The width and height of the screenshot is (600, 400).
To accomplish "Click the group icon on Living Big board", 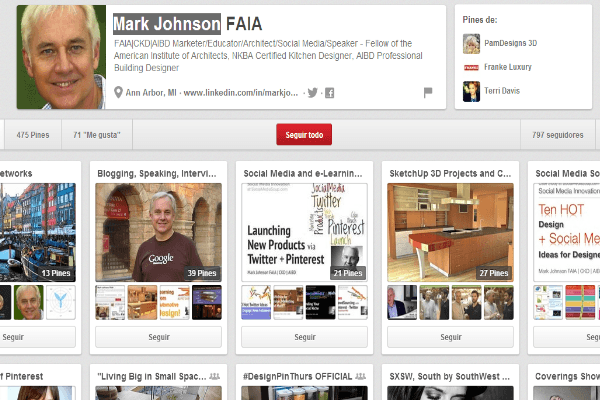I will 215,377.
